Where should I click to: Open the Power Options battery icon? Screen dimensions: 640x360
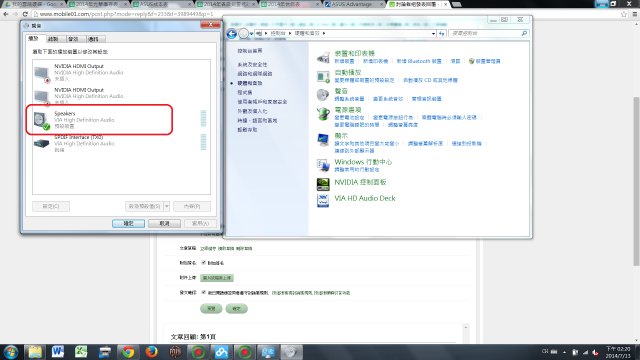pos(323,113)
